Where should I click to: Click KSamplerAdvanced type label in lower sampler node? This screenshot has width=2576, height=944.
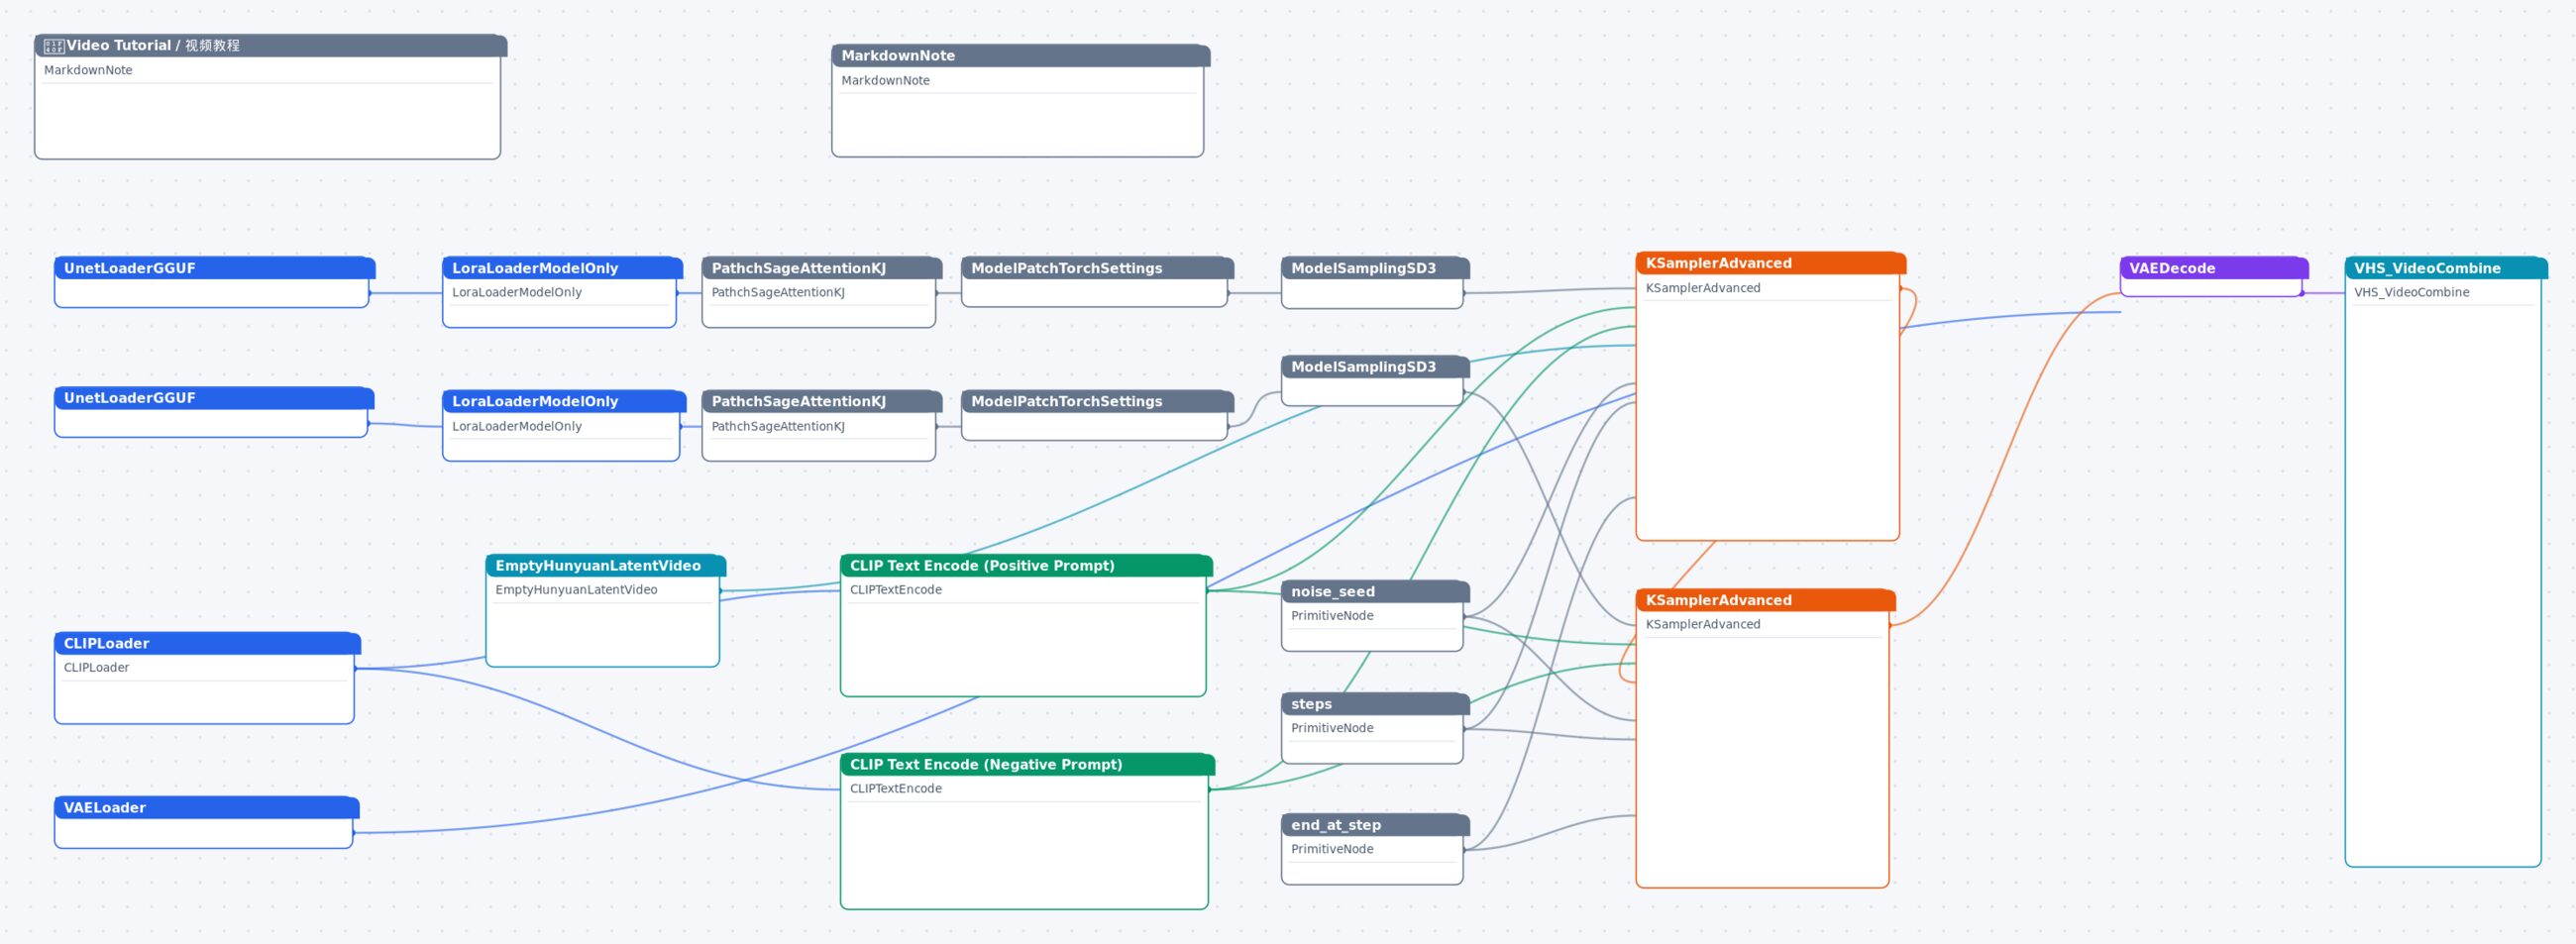1703,624
